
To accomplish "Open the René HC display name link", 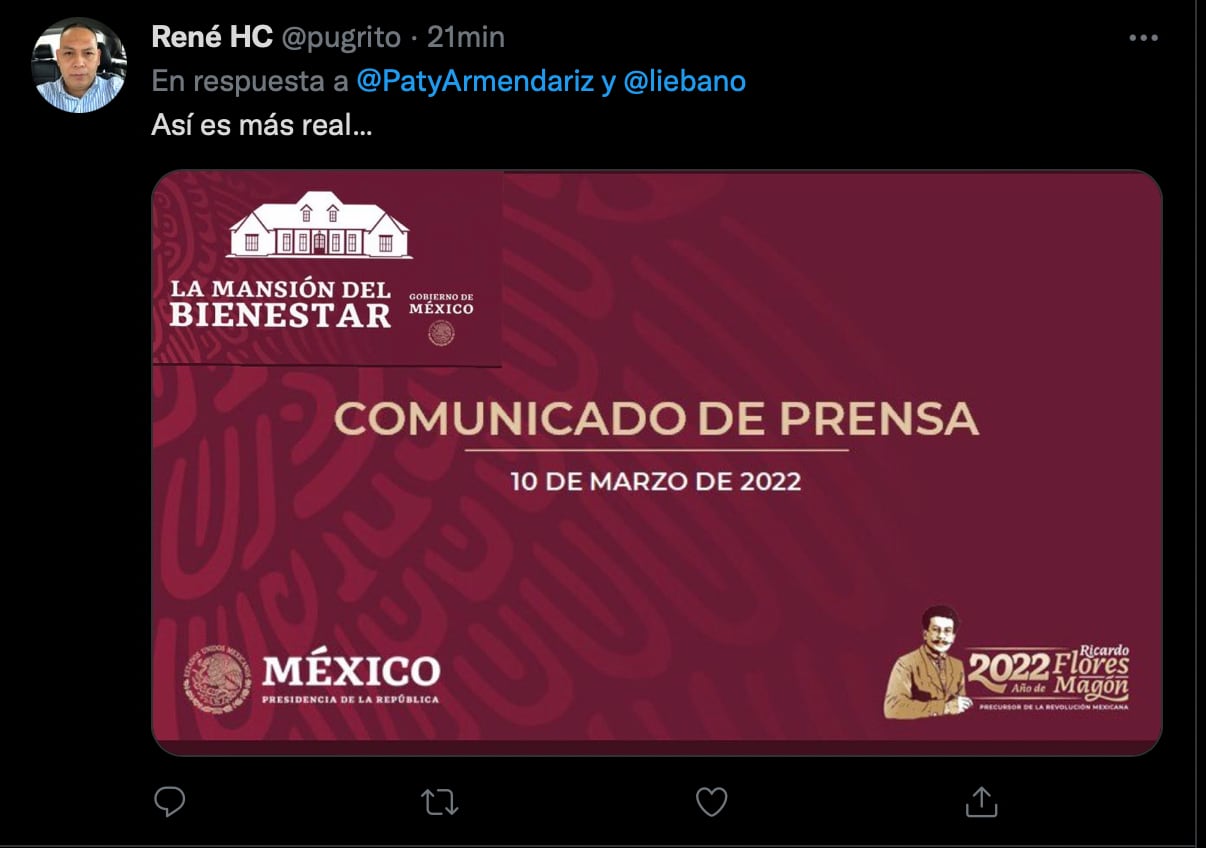I will point(212,38).
